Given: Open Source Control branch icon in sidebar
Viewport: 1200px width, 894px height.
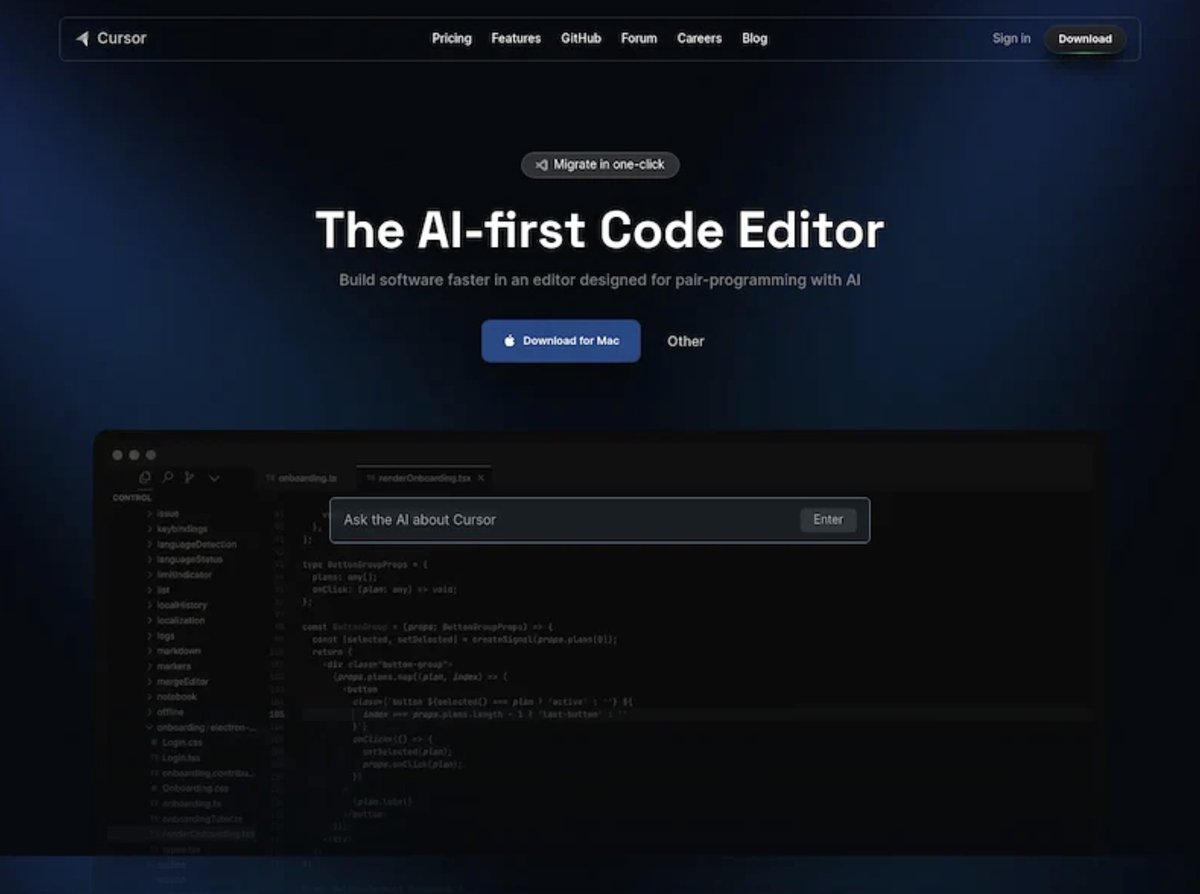Looking at the screenshot, I should [190, 479].
